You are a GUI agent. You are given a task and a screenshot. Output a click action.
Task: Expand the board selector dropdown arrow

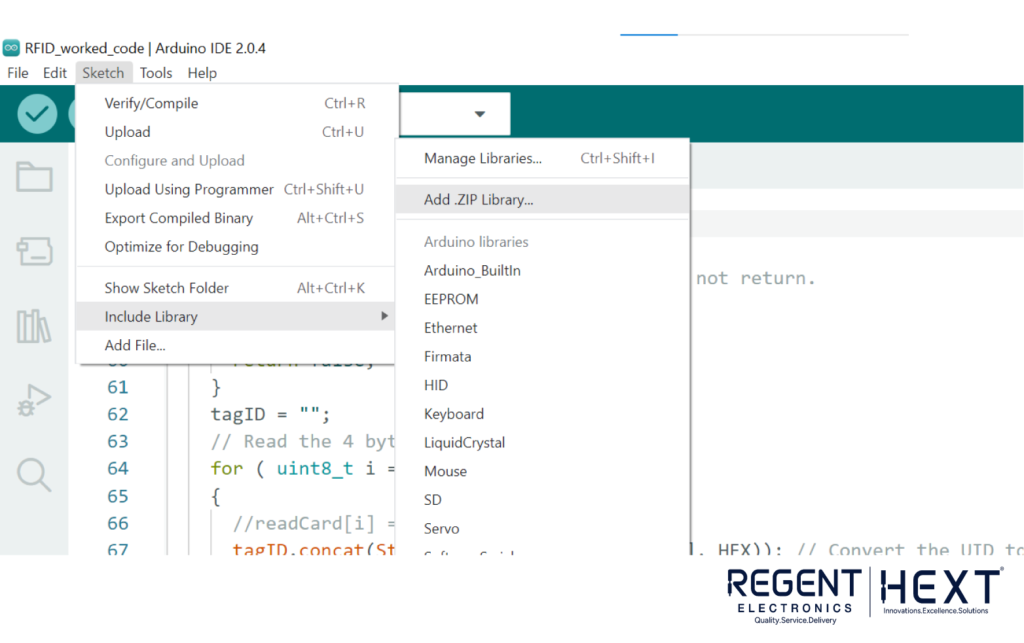pyautogui.click(x=479, y=114)
